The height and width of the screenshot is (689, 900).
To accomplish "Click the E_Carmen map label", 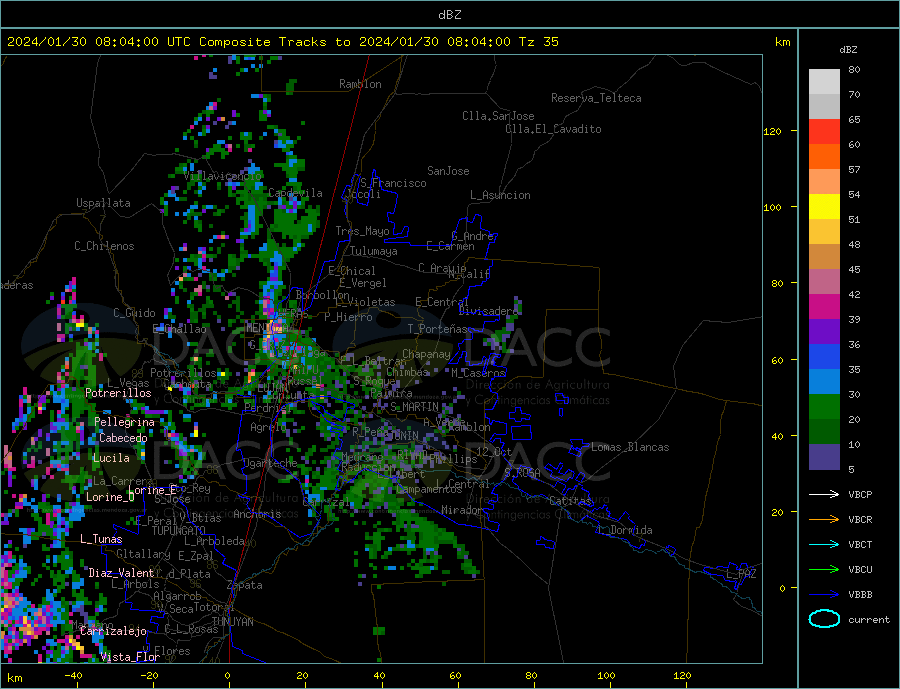I will (x=450, y=246).
